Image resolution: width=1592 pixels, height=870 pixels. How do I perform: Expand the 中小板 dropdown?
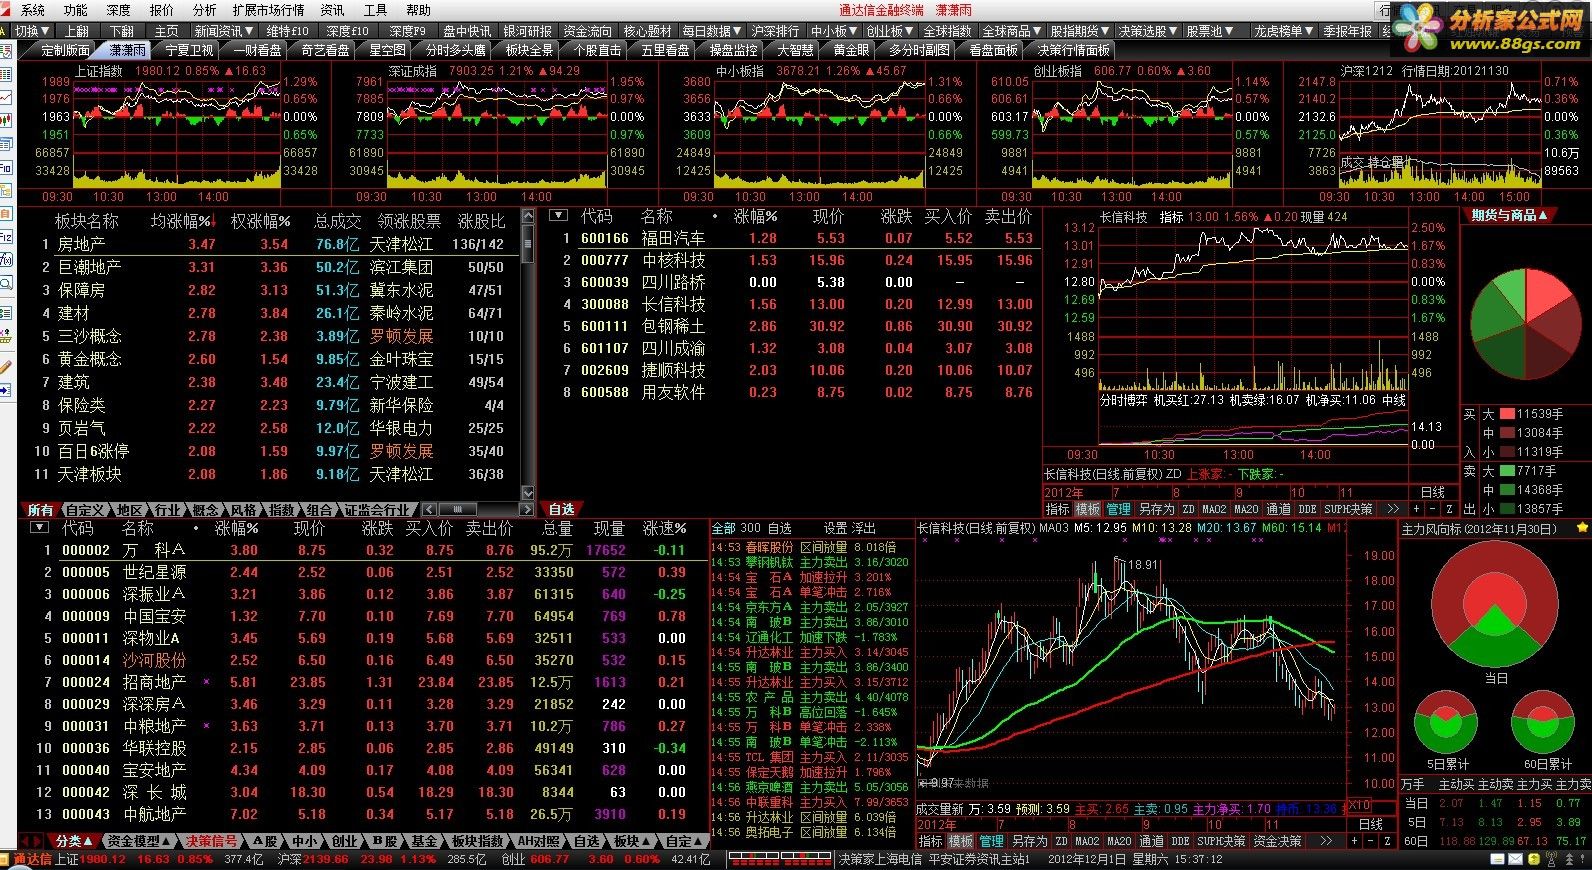pos(834,31)
